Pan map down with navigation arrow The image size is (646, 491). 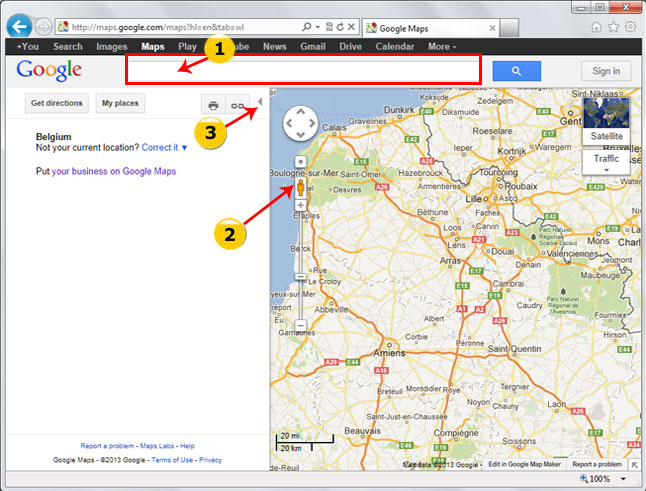301,135
